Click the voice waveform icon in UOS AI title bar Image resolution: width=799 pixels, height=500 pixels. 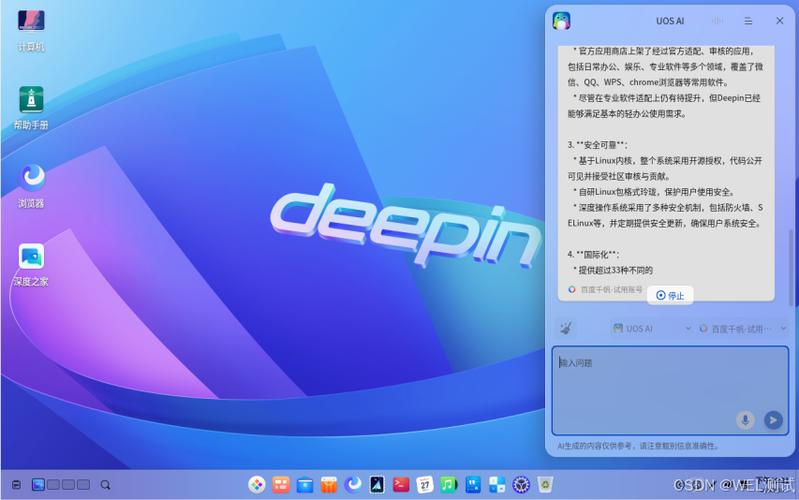[717, 21]
